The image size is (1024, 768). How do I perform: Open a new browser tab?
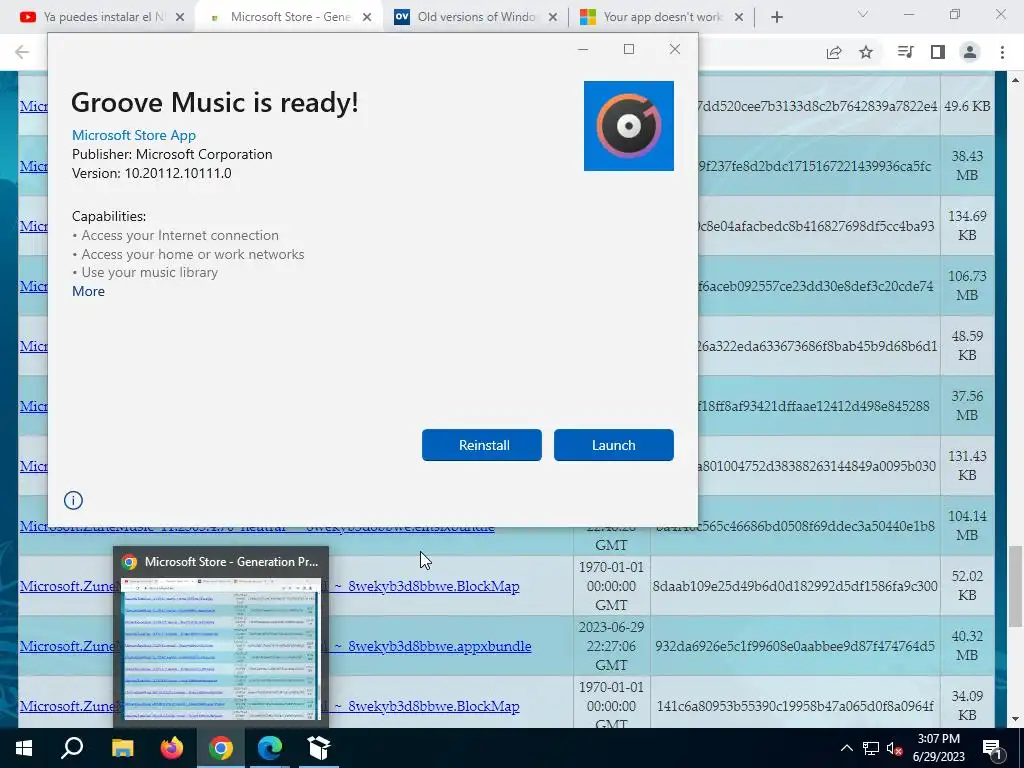(x=776, y=17)
